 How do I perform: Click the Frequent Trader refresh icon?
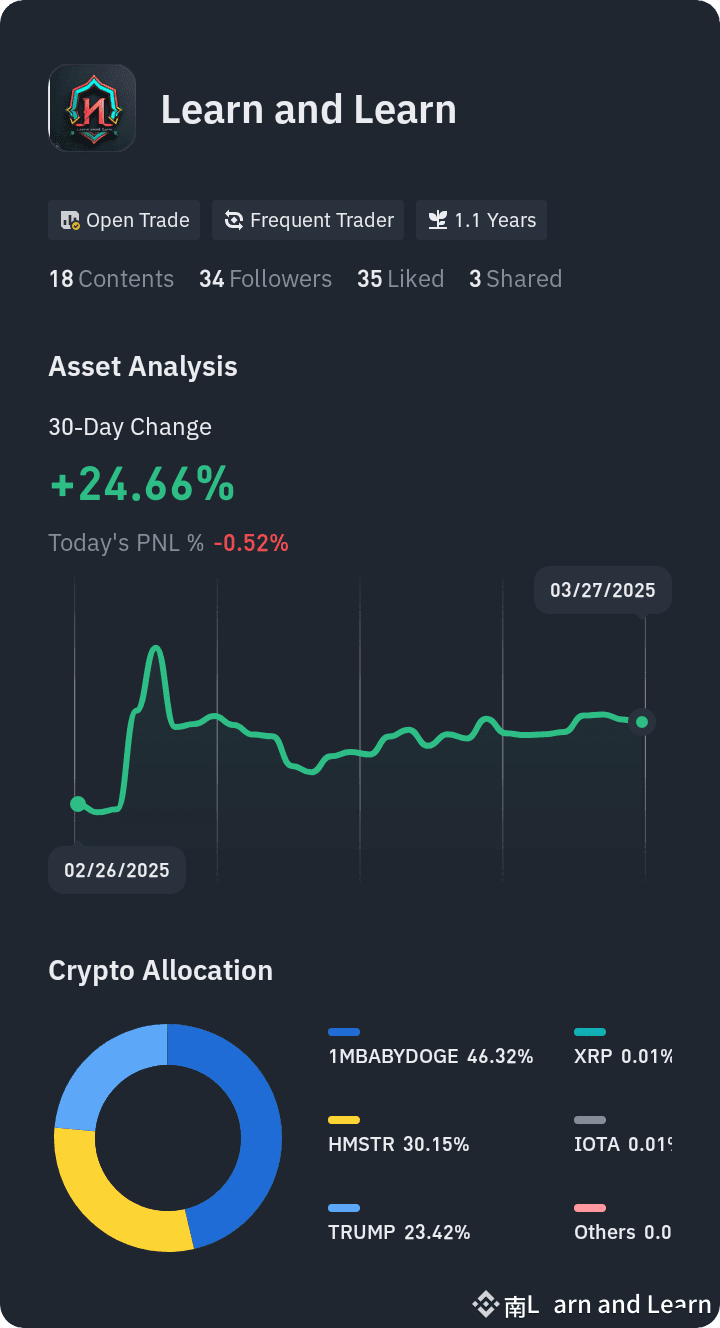(234, 221)
